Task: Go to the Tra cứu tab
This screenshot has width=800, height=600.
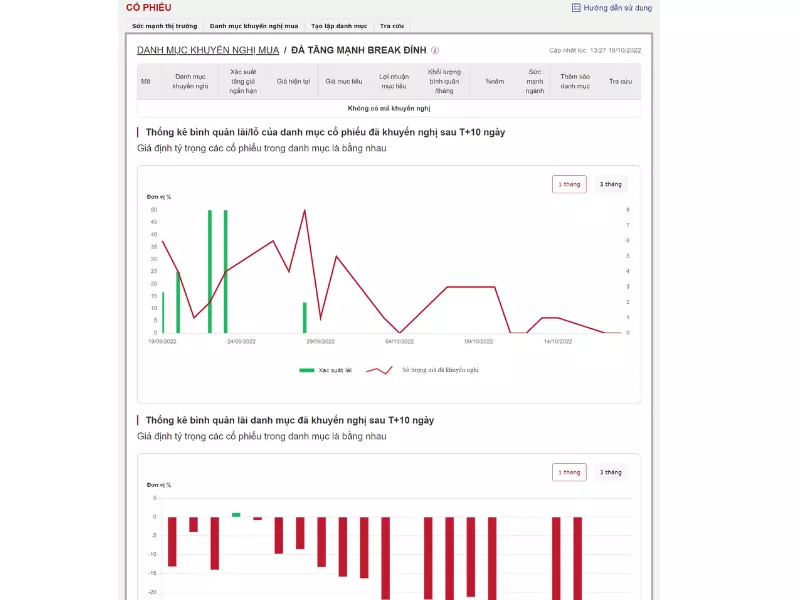Action: pos(392,26)
